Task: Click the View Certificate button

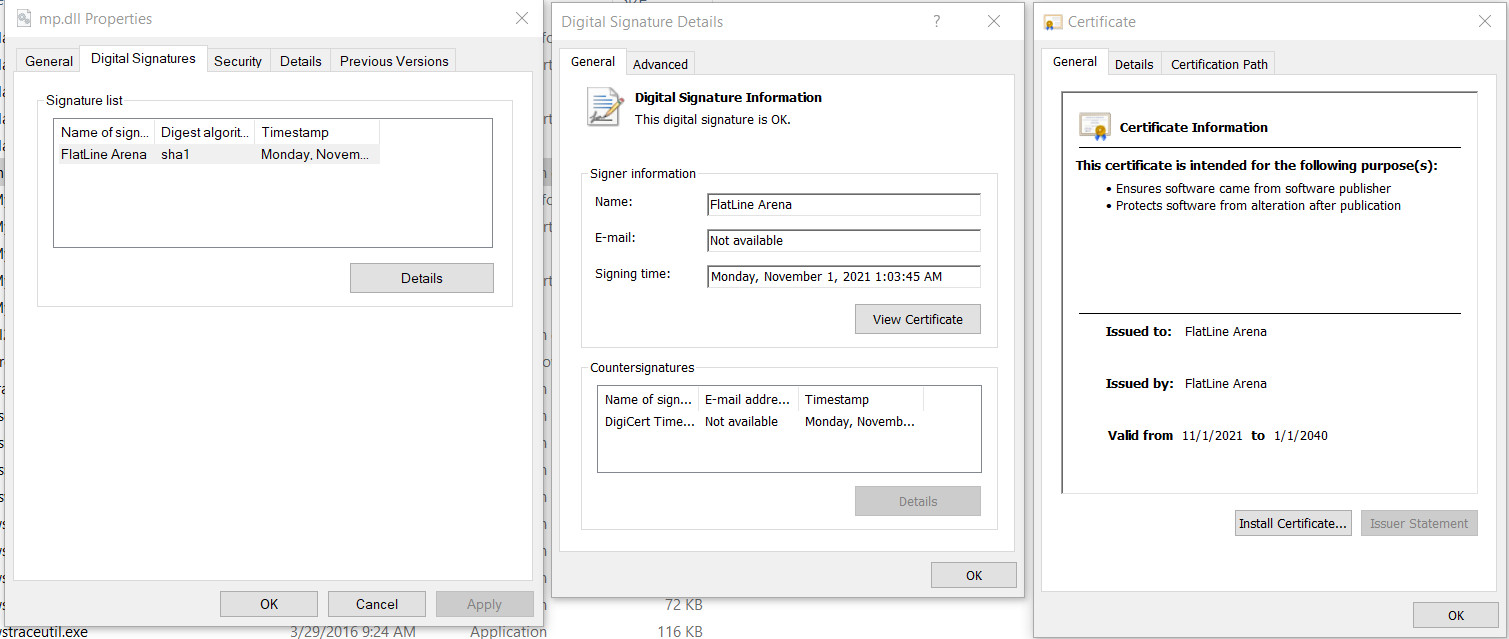Action: (917, 319)
